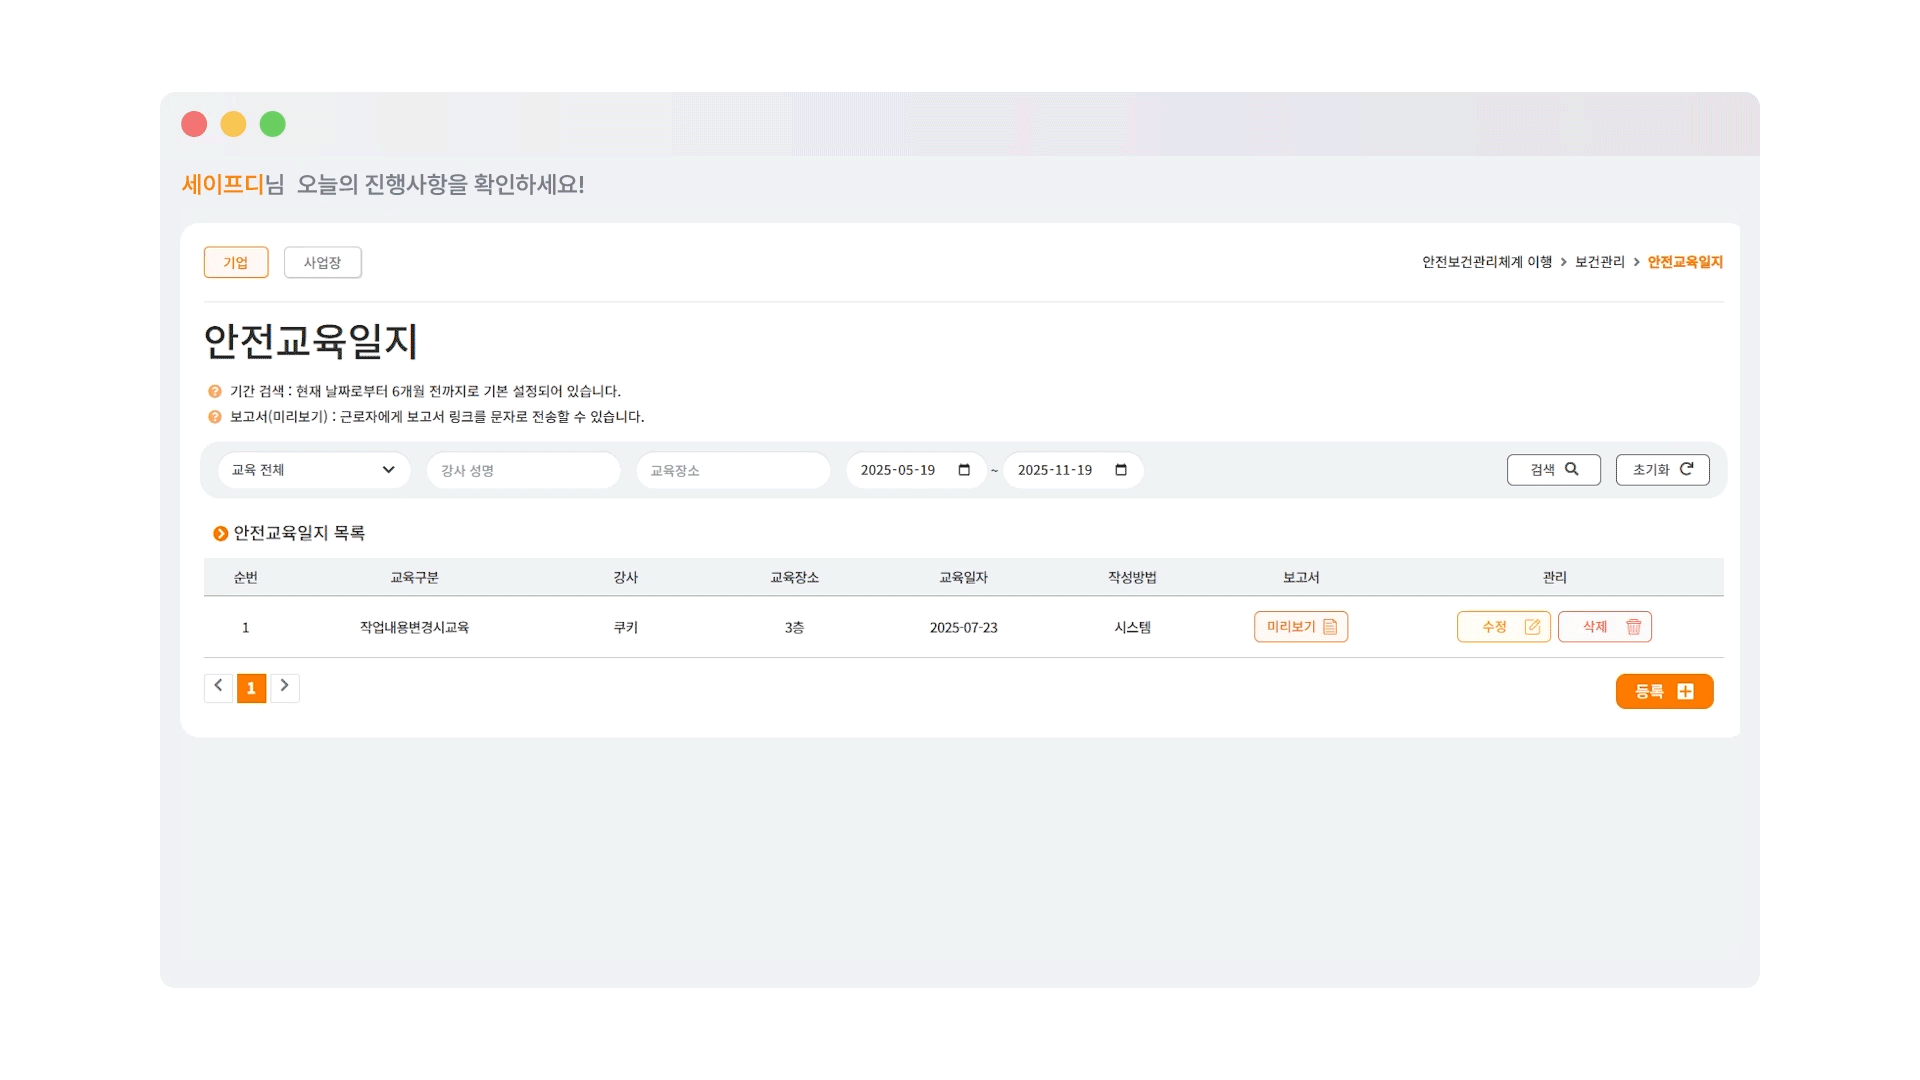
Task: Click help icon beside 기간 검색 note
Action: pos(215,392)
